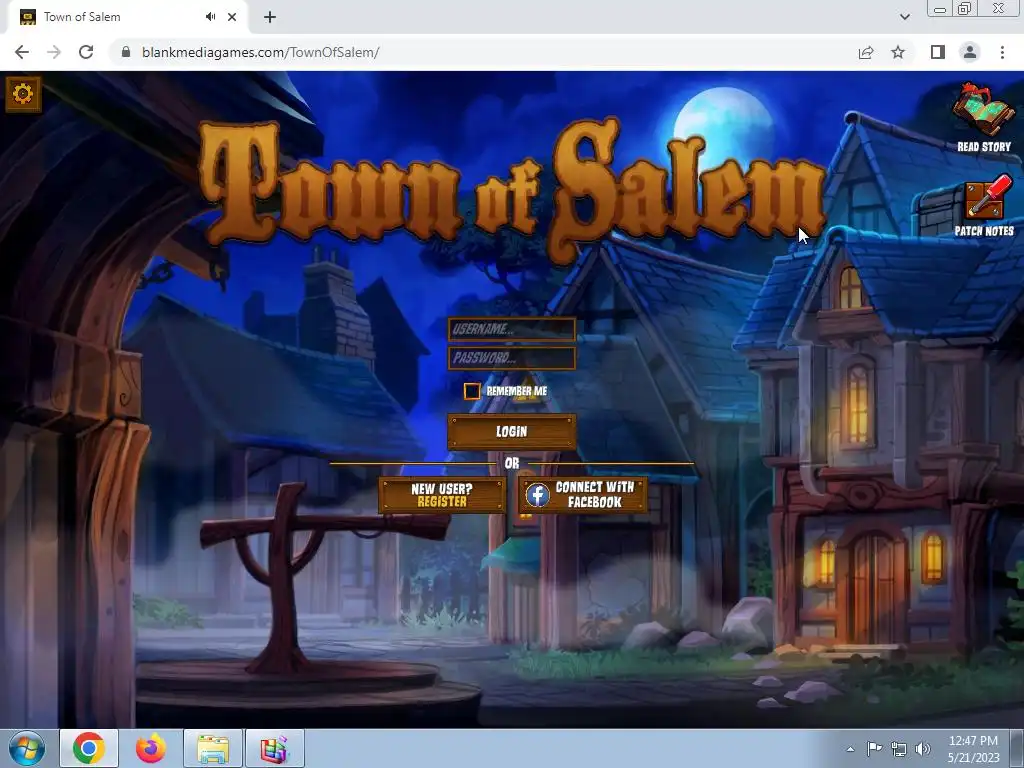This screenshot has height=768, width=1024.
Task: Click the Login button
Action: coord(511,432)
